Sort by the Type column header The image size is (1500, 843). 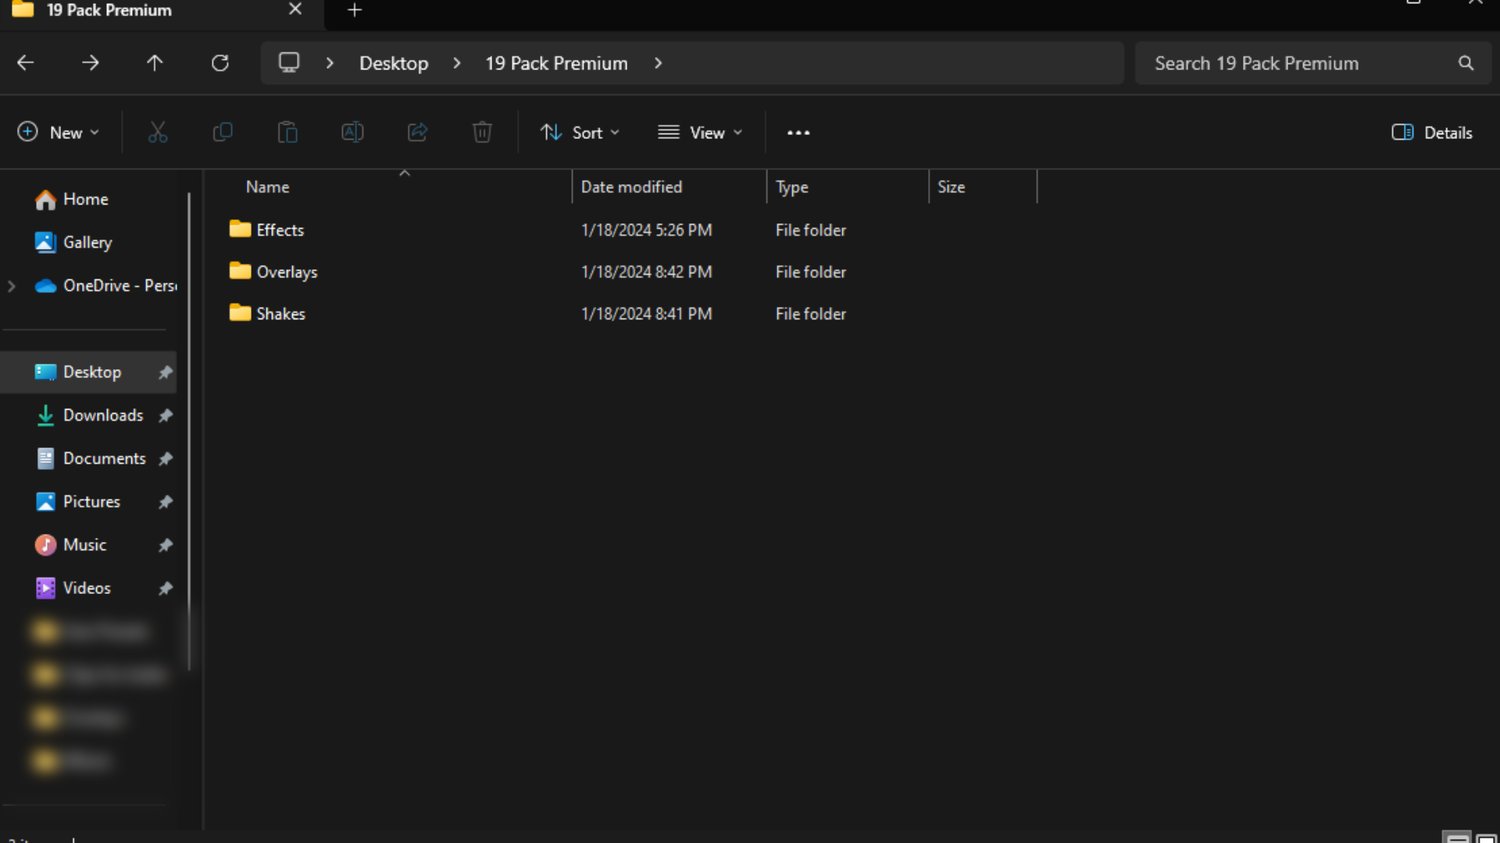(x=848, y=187)
